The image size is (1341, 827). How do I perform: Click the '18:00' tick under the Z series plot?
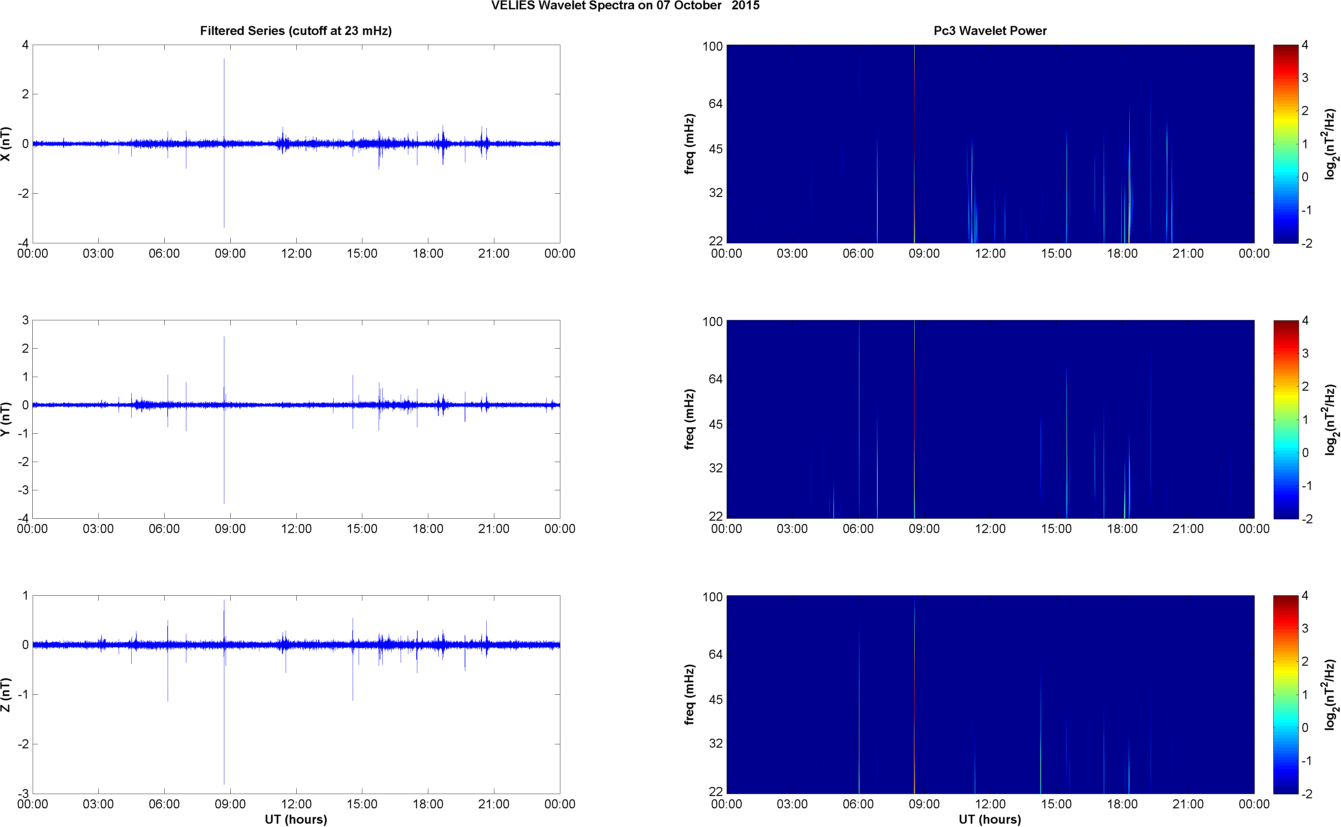click(428, 803)
